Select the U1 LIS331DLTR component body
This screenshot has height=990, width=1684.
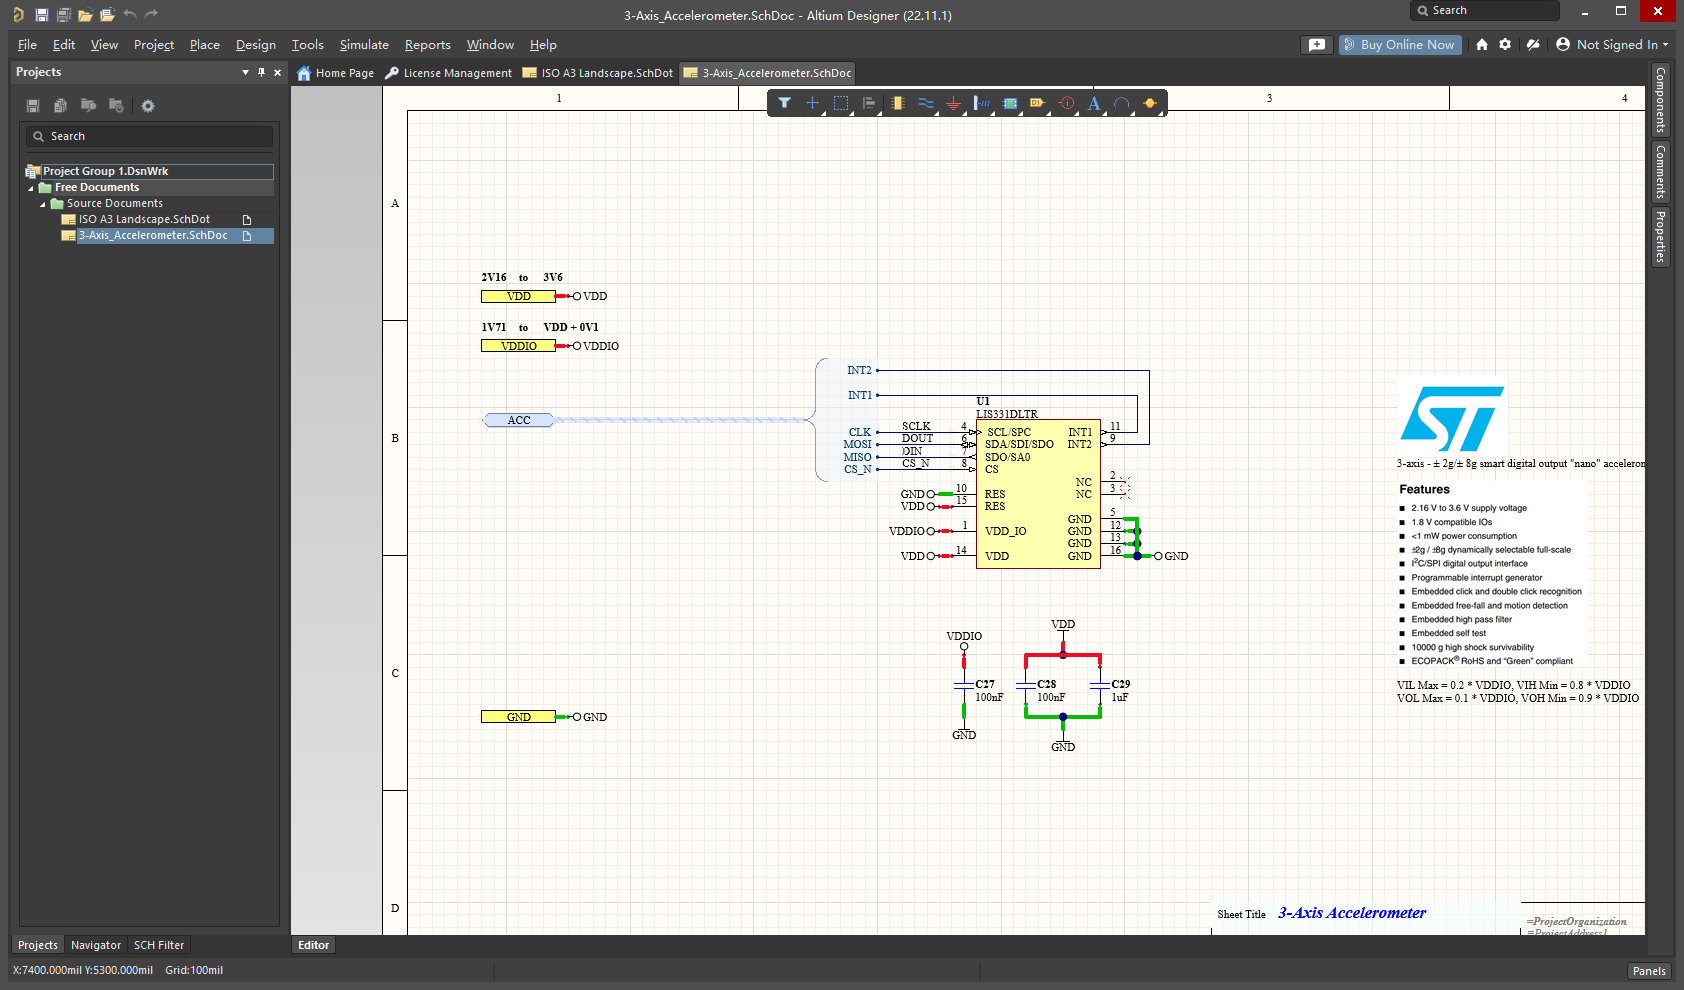1038,494
